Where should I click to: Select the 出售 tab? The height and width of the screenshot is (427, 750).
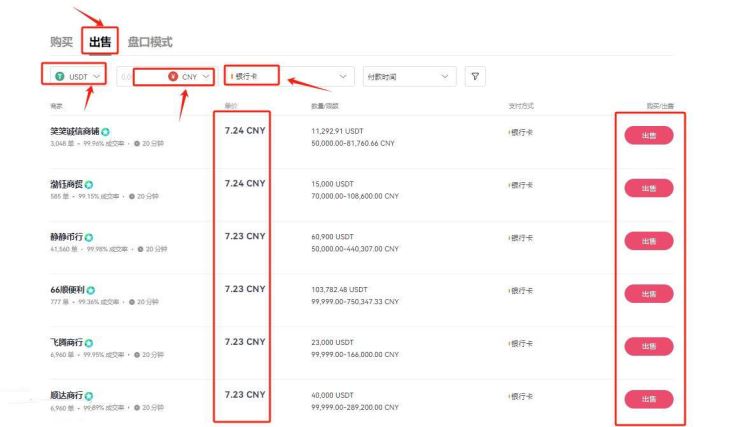(x=100, y=42)
